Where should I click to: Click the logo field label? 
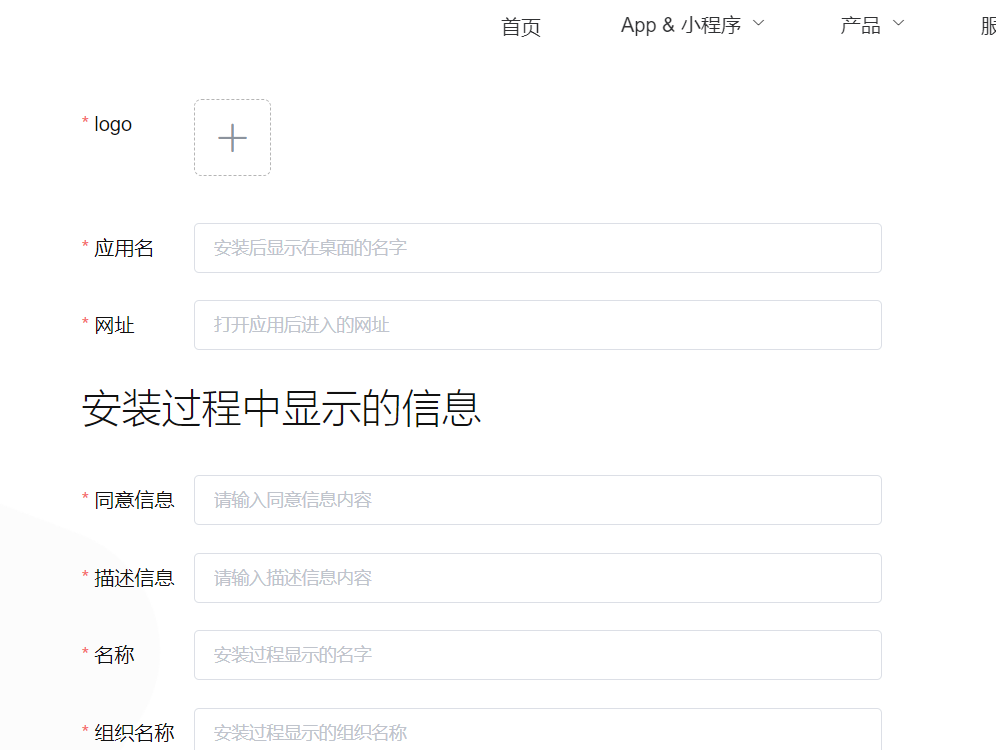point(113,124)
